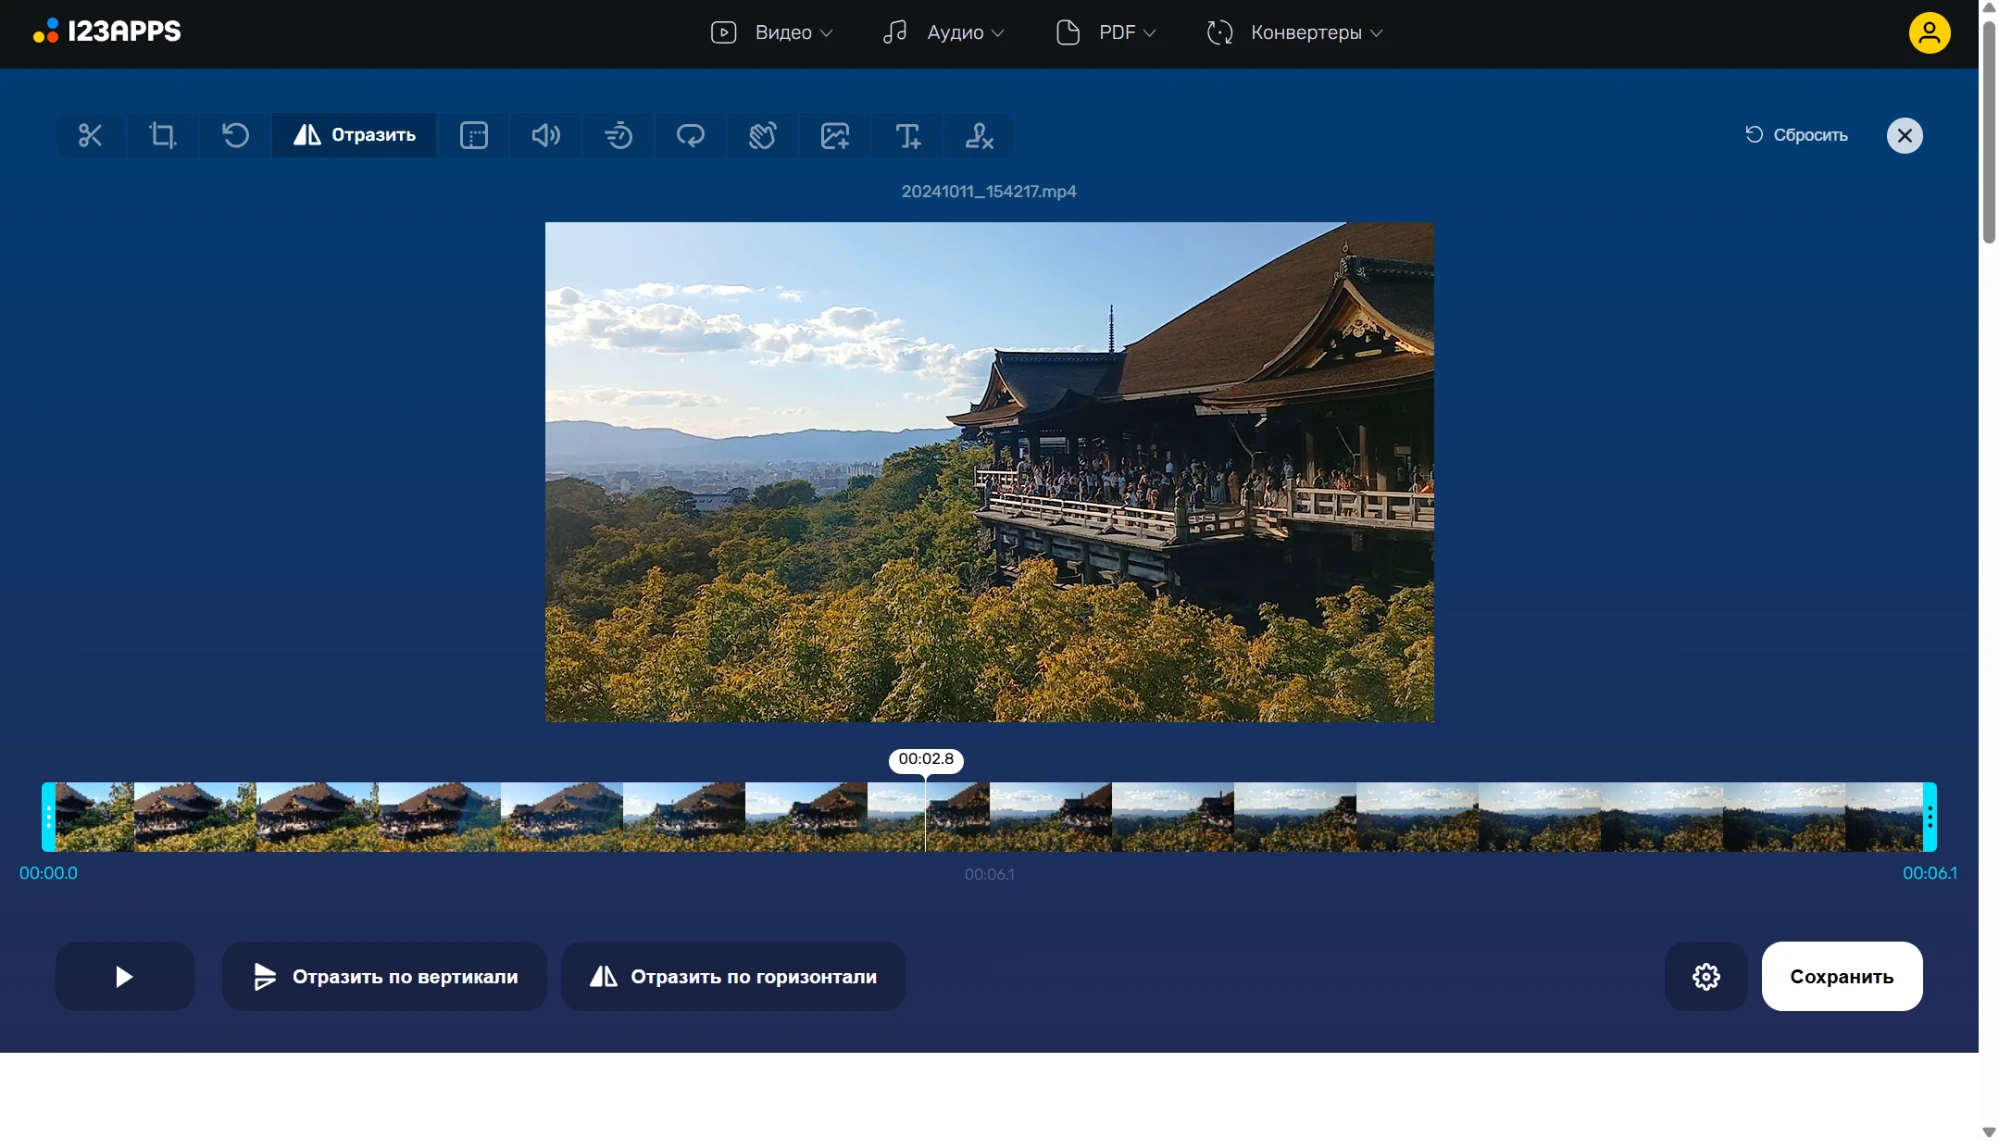Screen dimensions: 1999x1141
Task: Open the output settings gear
Action: click(x=1706, y=976)
